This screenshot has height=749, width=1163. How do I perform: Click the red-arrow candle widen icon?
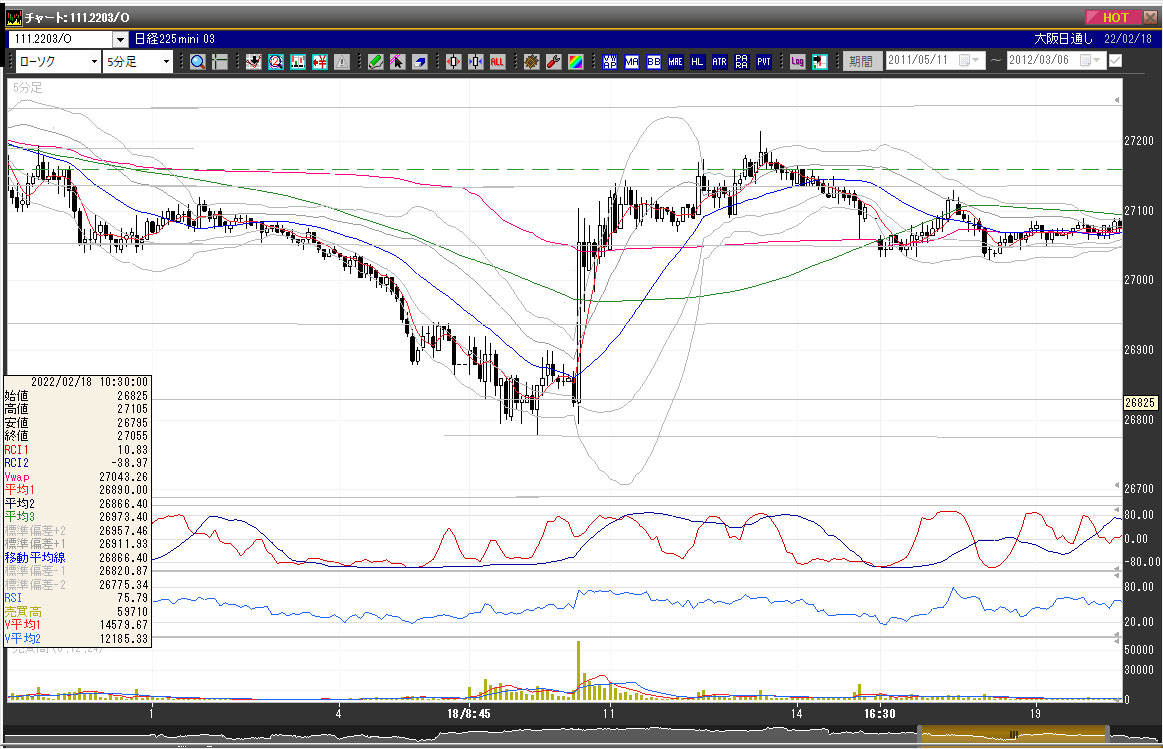pyautogui.click(x=454, y=62)
